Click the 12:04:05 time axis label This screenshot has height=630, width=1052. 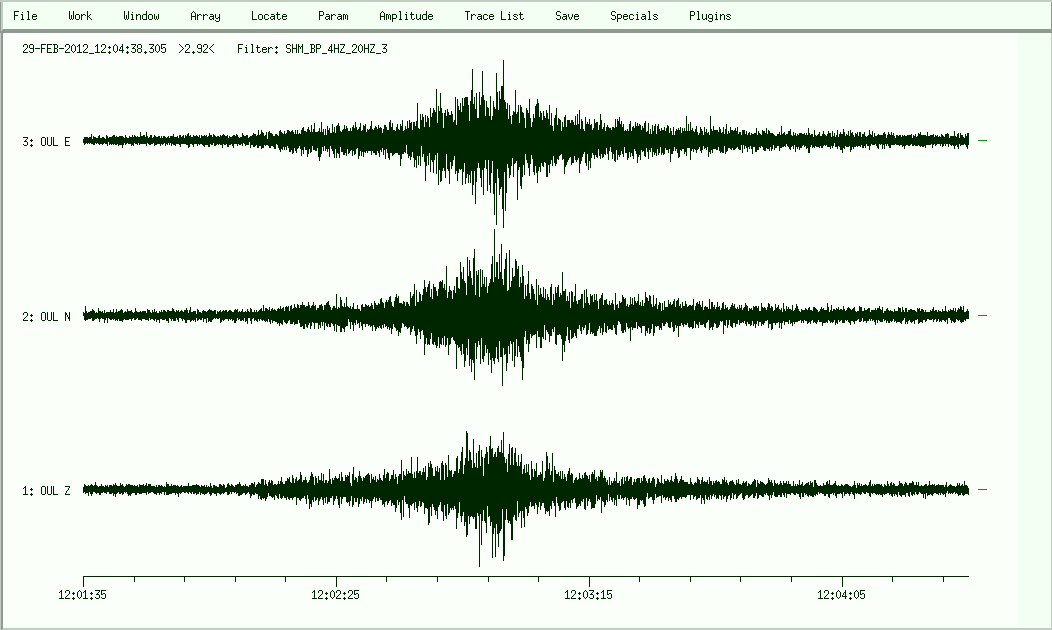click(x=843, y=594)
